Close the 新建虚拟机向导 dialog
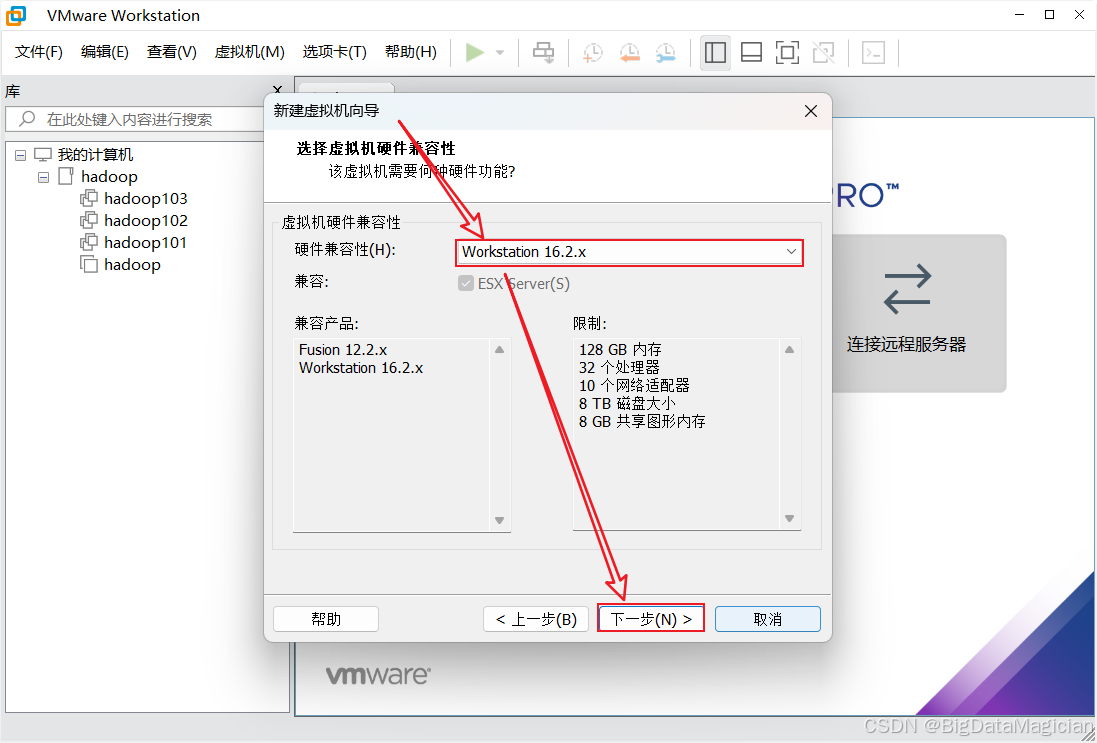 (x=811, y=111)
